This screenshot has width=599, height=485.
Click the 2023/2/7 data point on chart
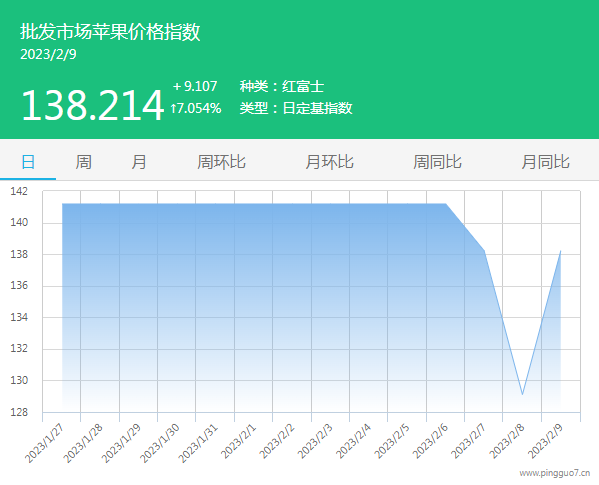(484, 251)
